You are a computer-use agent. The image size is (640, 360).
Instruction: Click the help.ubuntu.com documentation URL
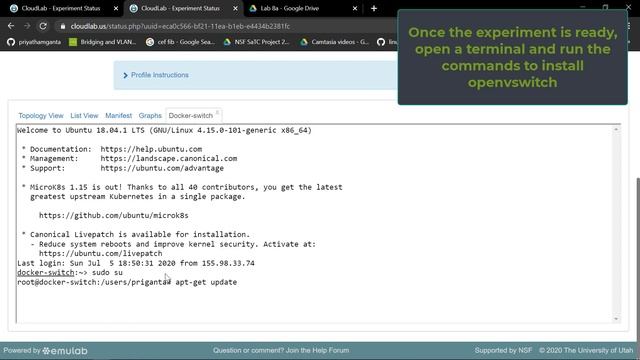click(x=151, y=149)
